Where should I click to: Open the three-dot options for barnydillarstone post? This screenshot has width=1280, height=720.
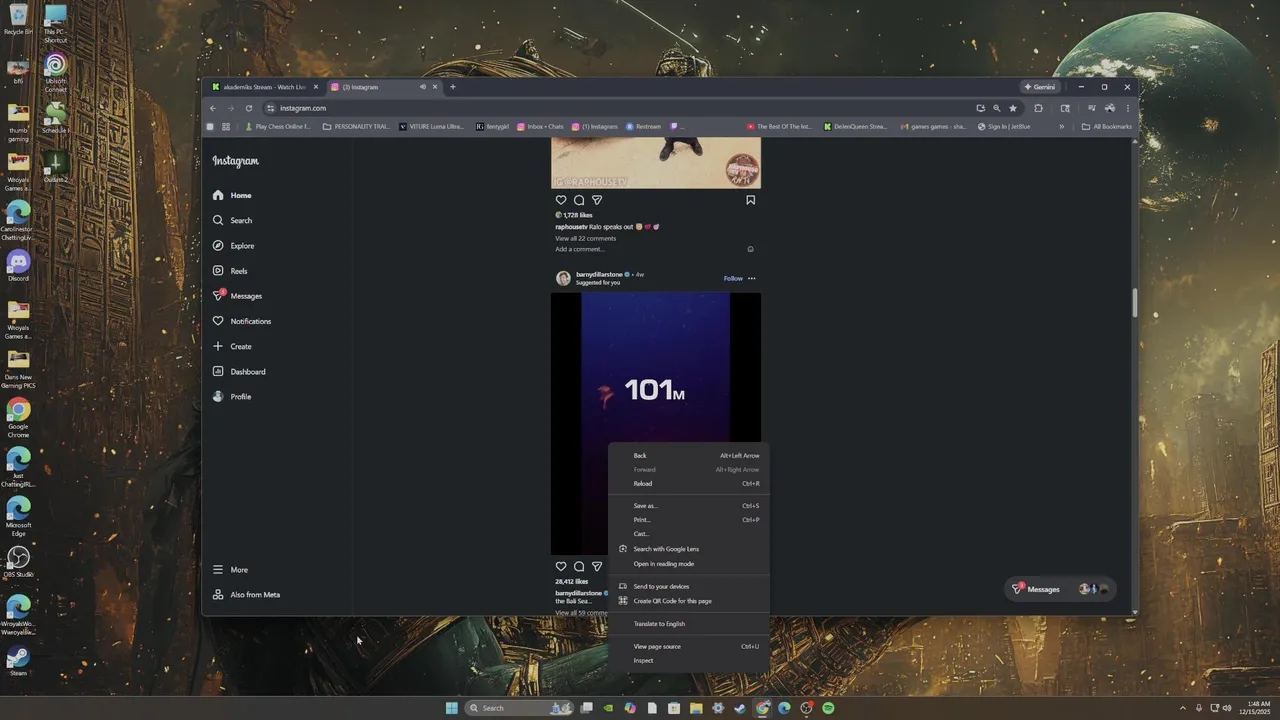pos(752,278)
